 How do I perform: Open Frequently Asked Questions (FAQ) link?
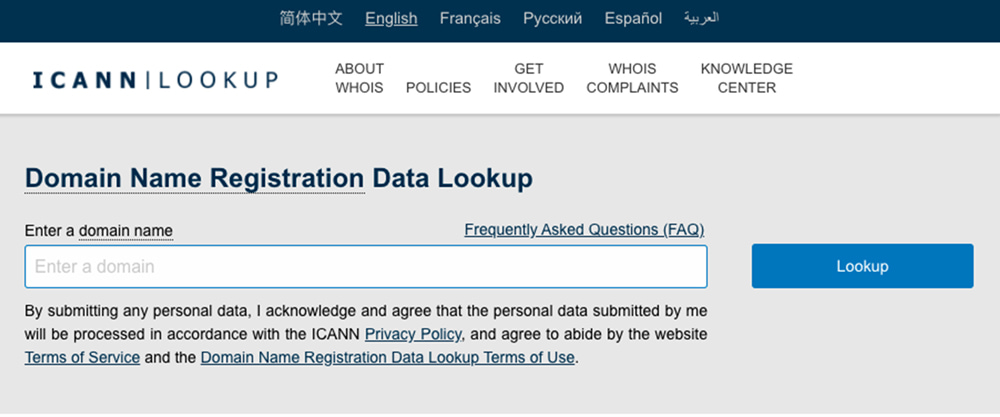tap(584, 230)
